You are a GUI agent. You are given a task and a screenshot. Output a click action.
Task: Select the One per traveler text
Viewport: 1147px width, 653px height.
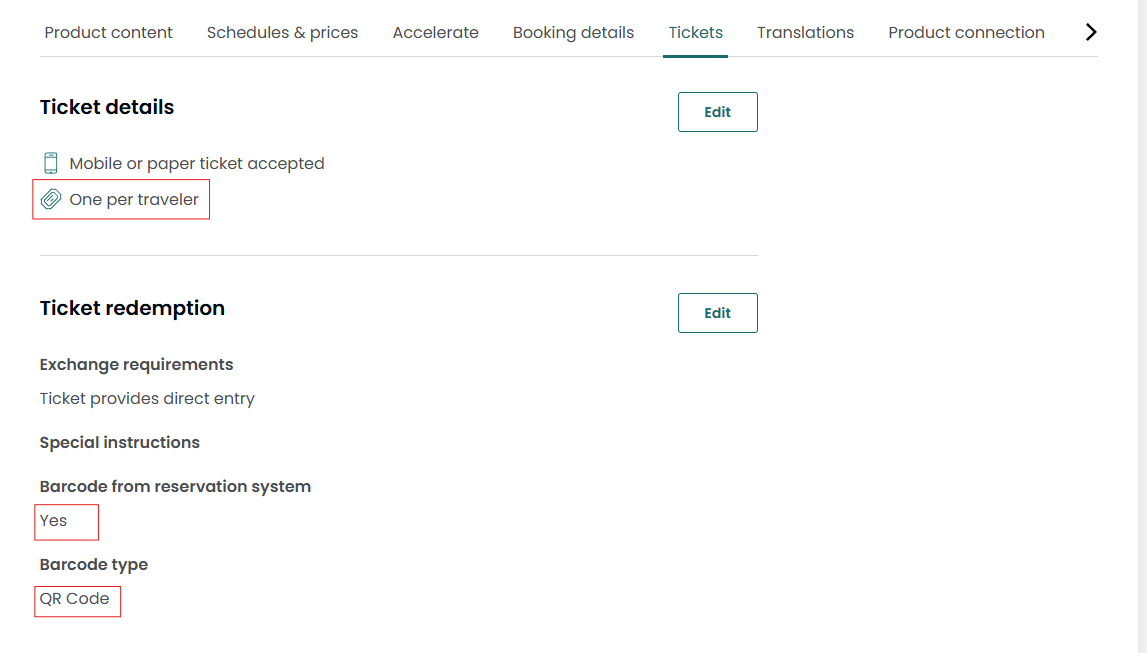[x=134, y=199]
